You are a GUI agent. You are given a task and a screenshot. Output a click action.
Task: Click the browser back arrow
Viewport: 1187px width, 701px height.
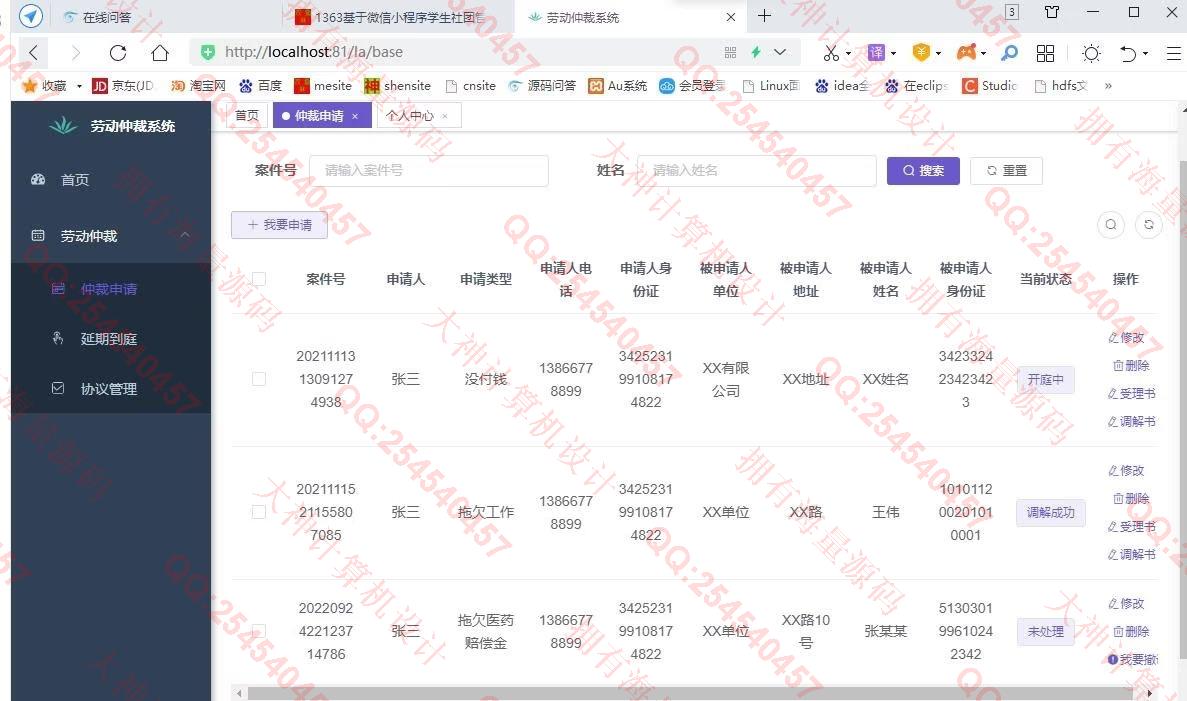(33, 52)
